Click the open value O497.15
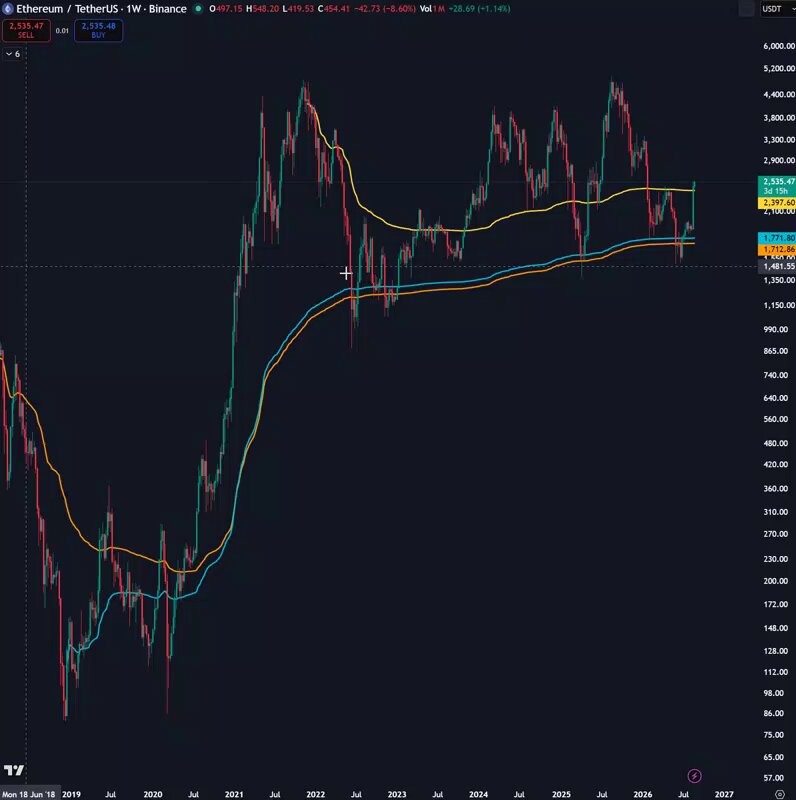The width and height of the screenshot is (796, 800). point(226,9)
